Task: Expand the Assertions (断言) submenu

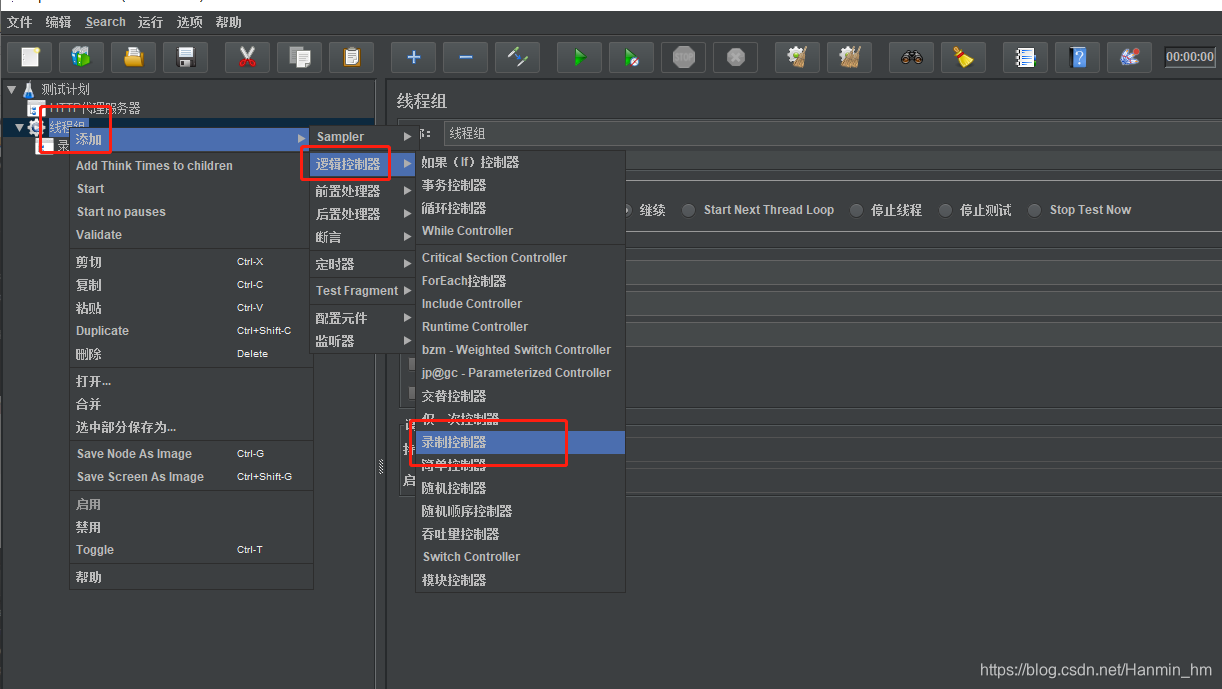Action: click(361, 237)
